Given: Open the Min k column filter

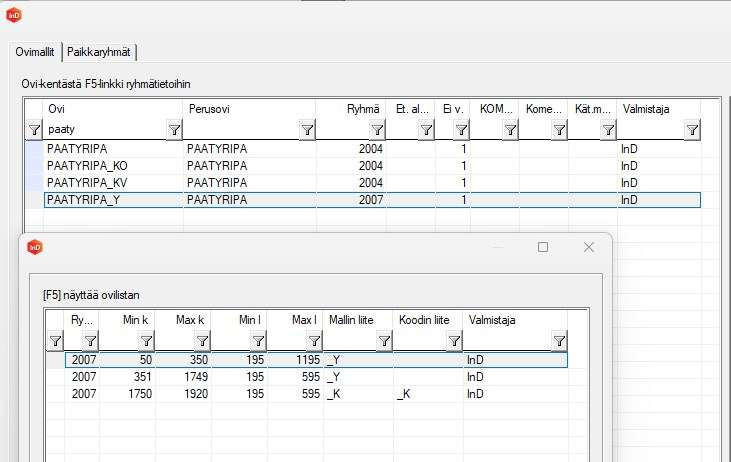Looking at the screenshot, I should tap(146, 341).
